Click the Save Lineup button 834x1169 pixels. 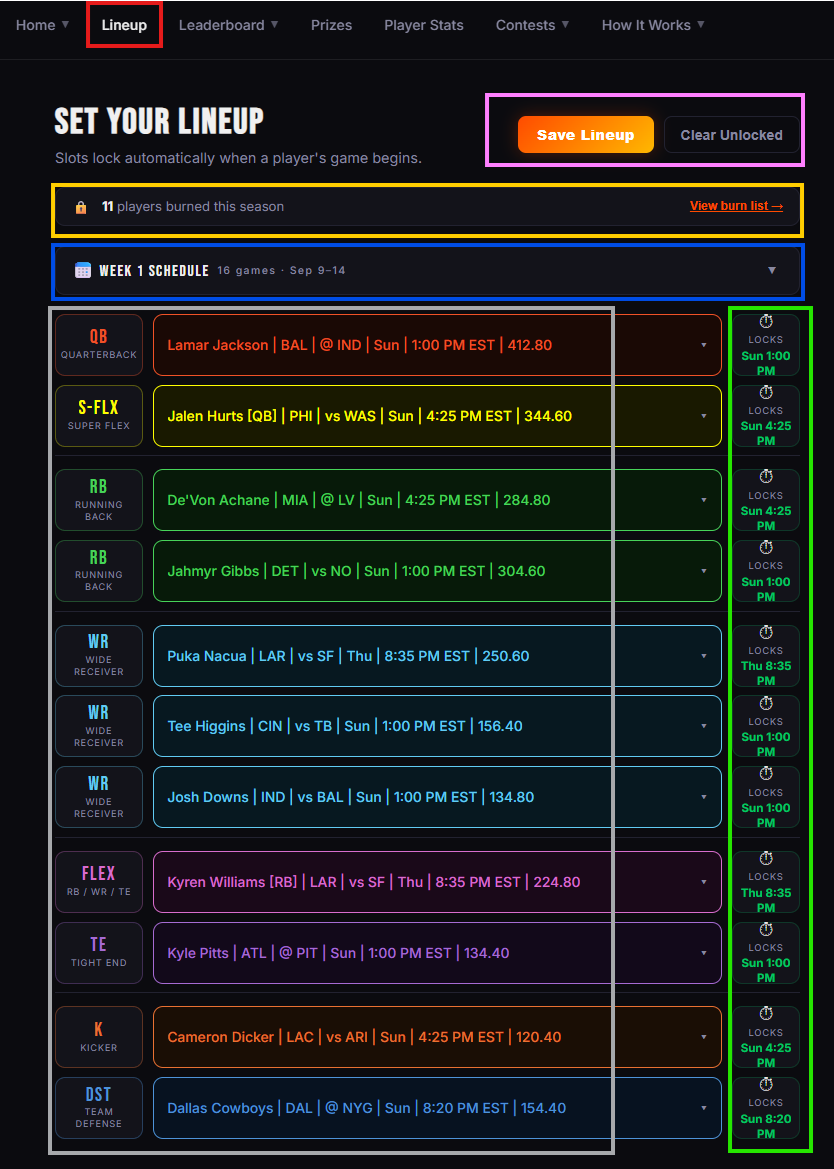pyautogui.click(x=586, y=135)
